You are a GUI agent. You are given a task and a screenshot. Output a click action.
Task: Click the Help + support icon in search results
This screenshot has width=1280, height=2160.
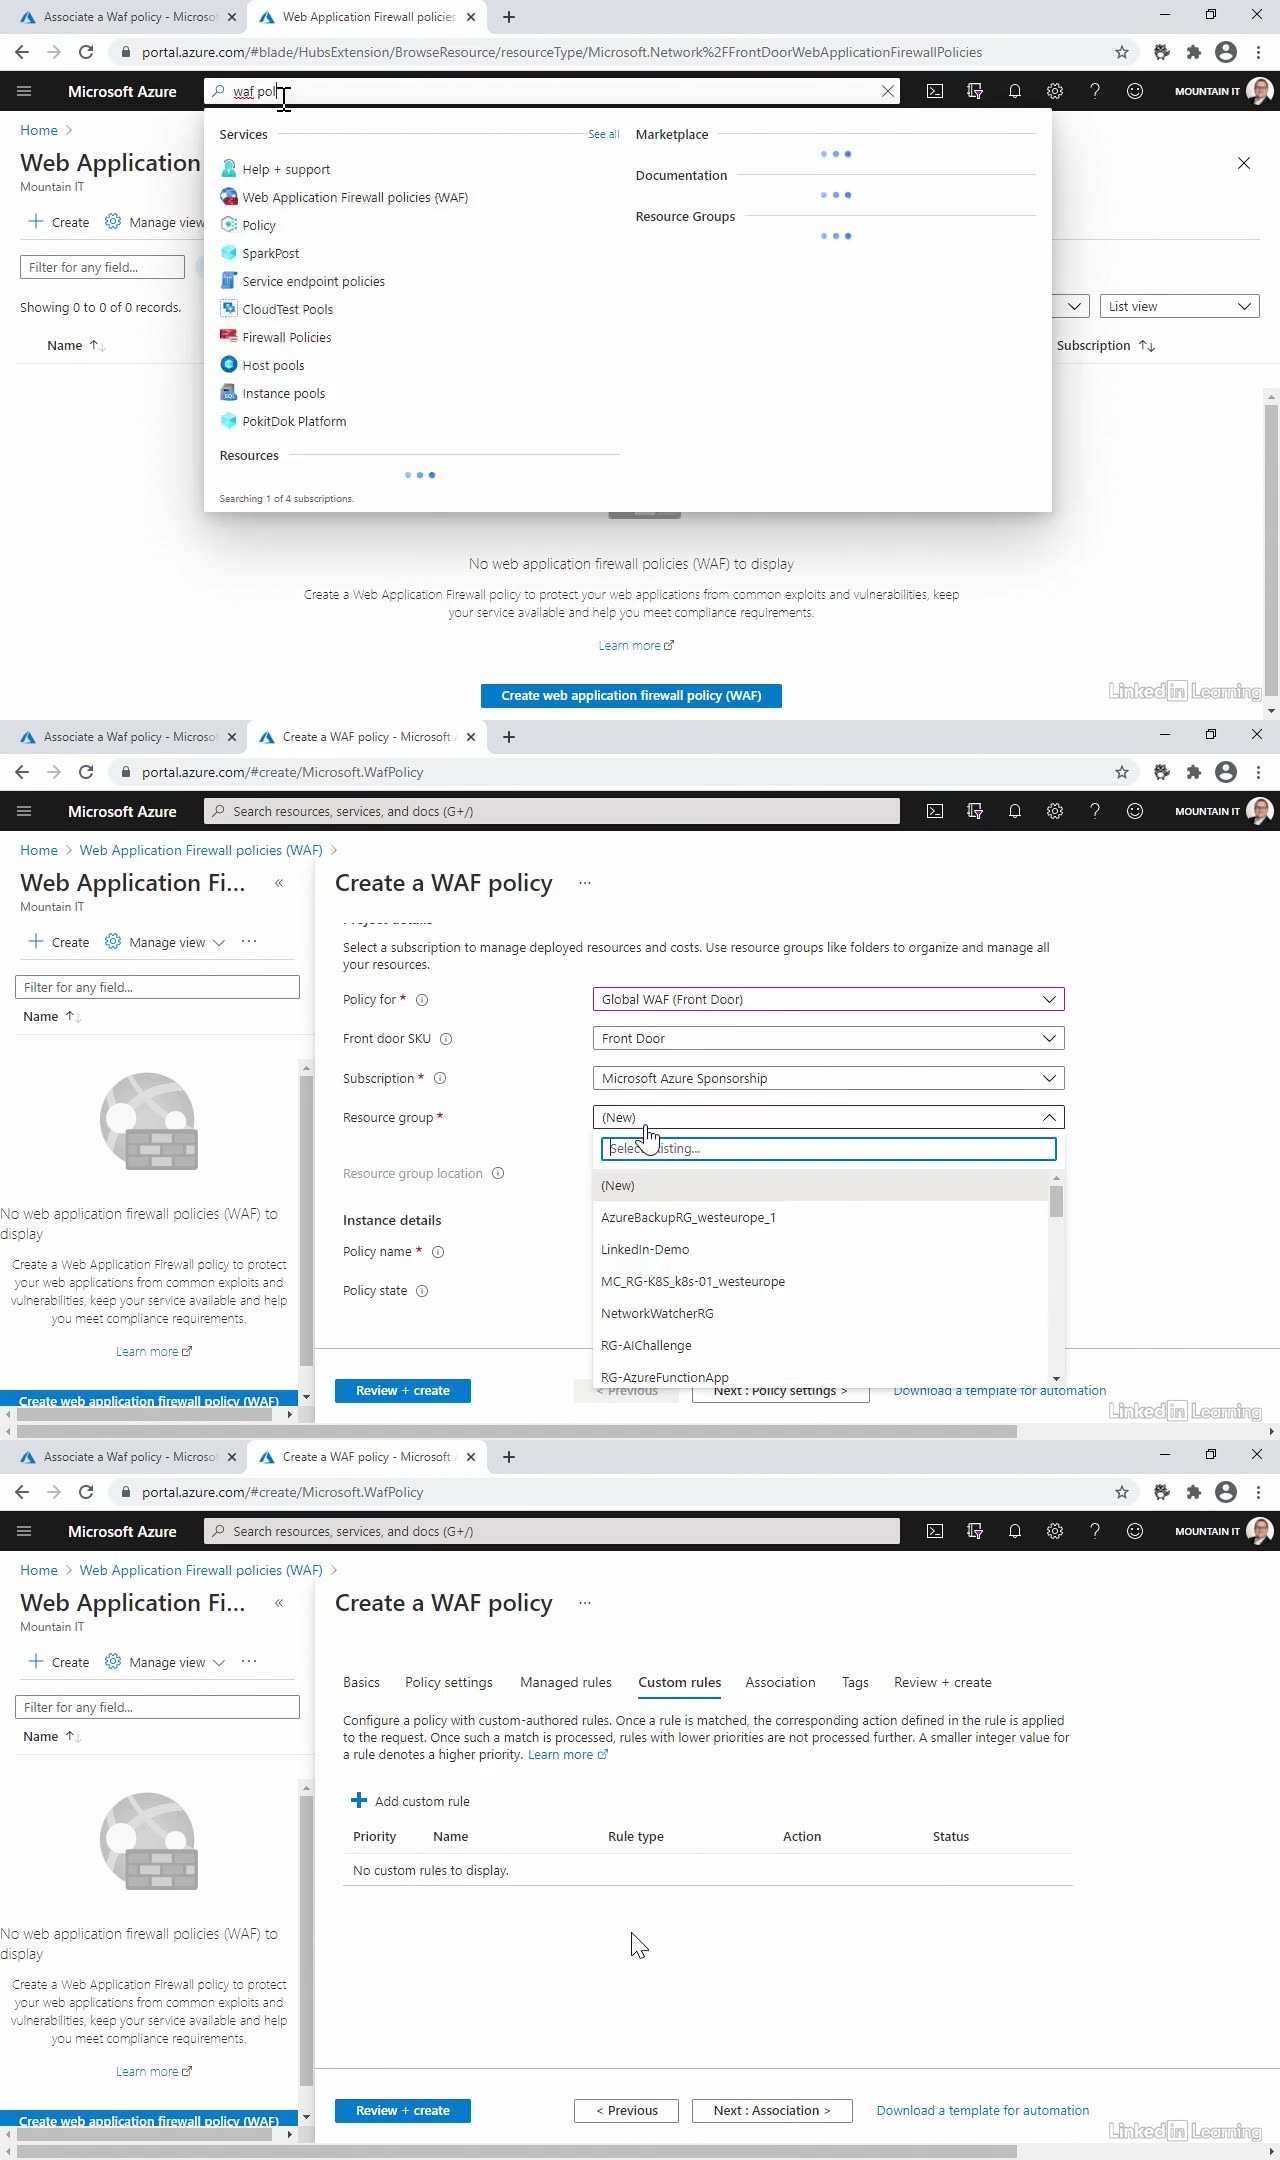[x=229, y=169]
